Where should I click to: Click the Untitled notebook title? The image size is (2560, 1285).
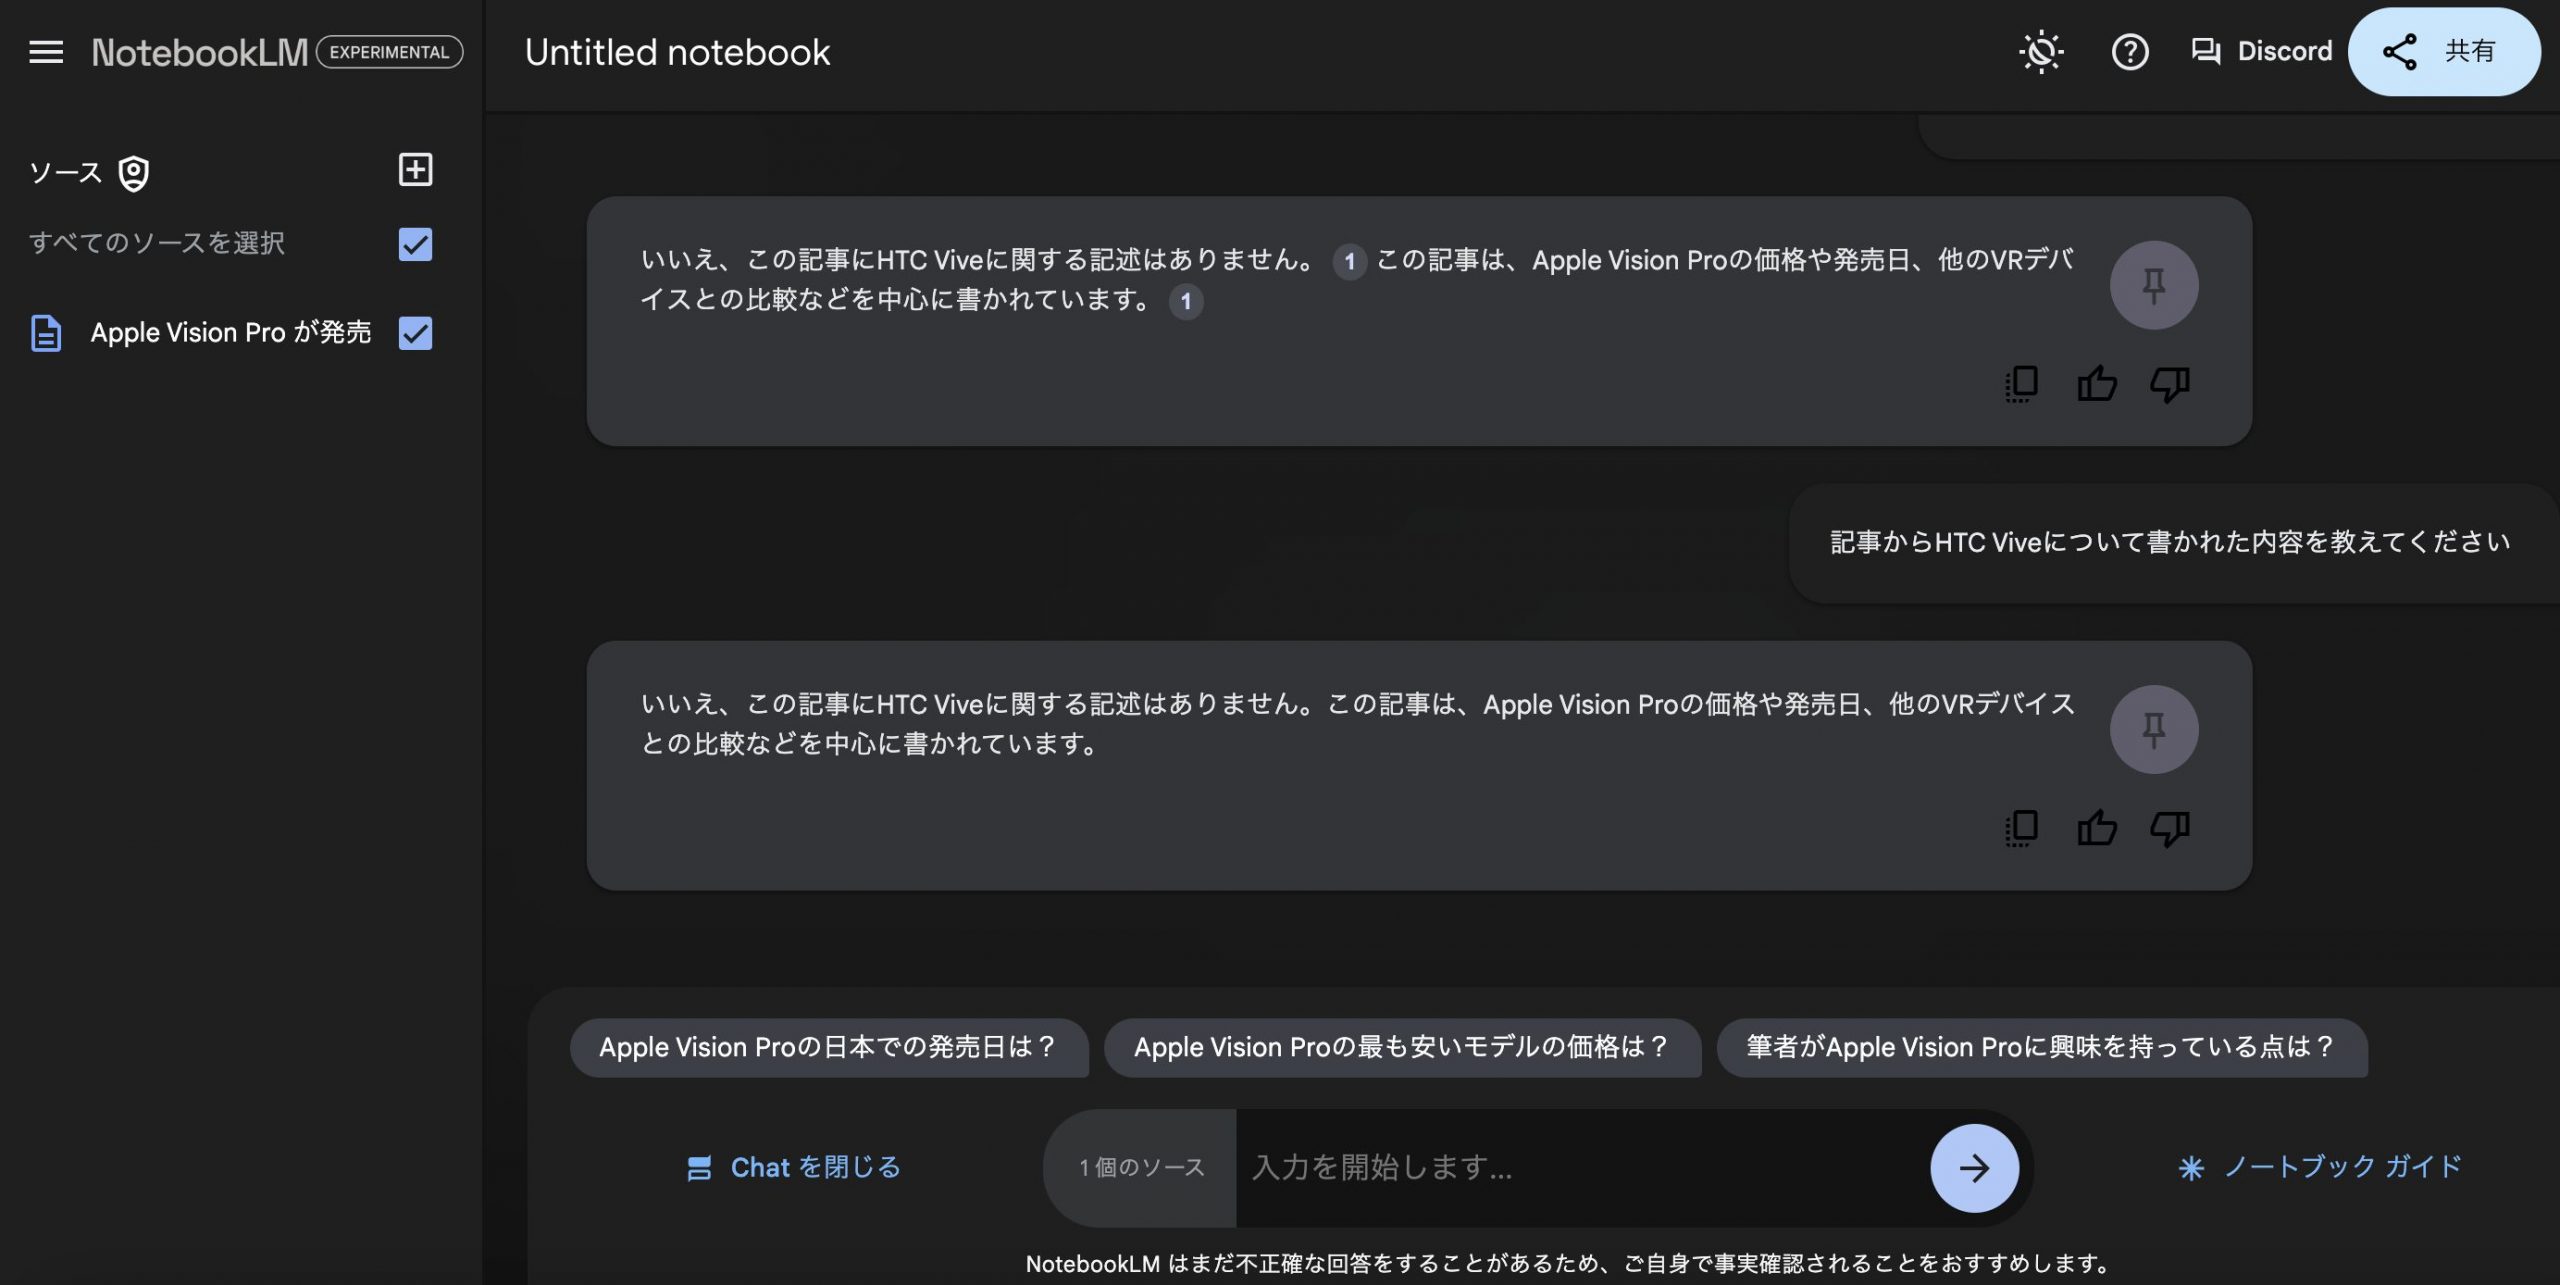click(x=677, y=52)
